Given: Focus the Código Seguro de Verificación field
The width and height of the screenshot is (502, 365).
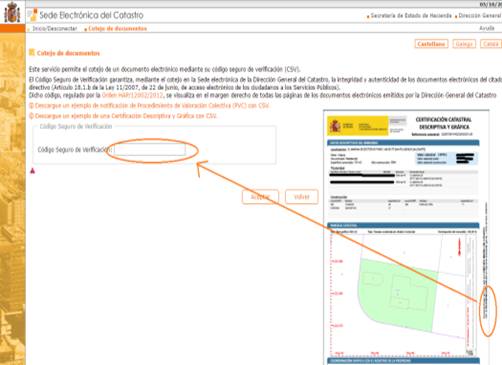Looking at the screenshot, I should [150, 150].
